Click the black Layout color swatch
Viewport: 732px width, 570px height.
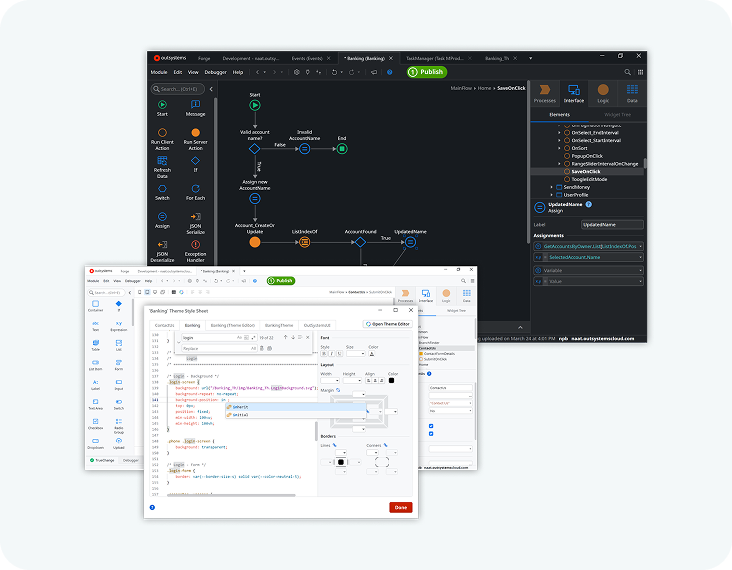[393, 380]
